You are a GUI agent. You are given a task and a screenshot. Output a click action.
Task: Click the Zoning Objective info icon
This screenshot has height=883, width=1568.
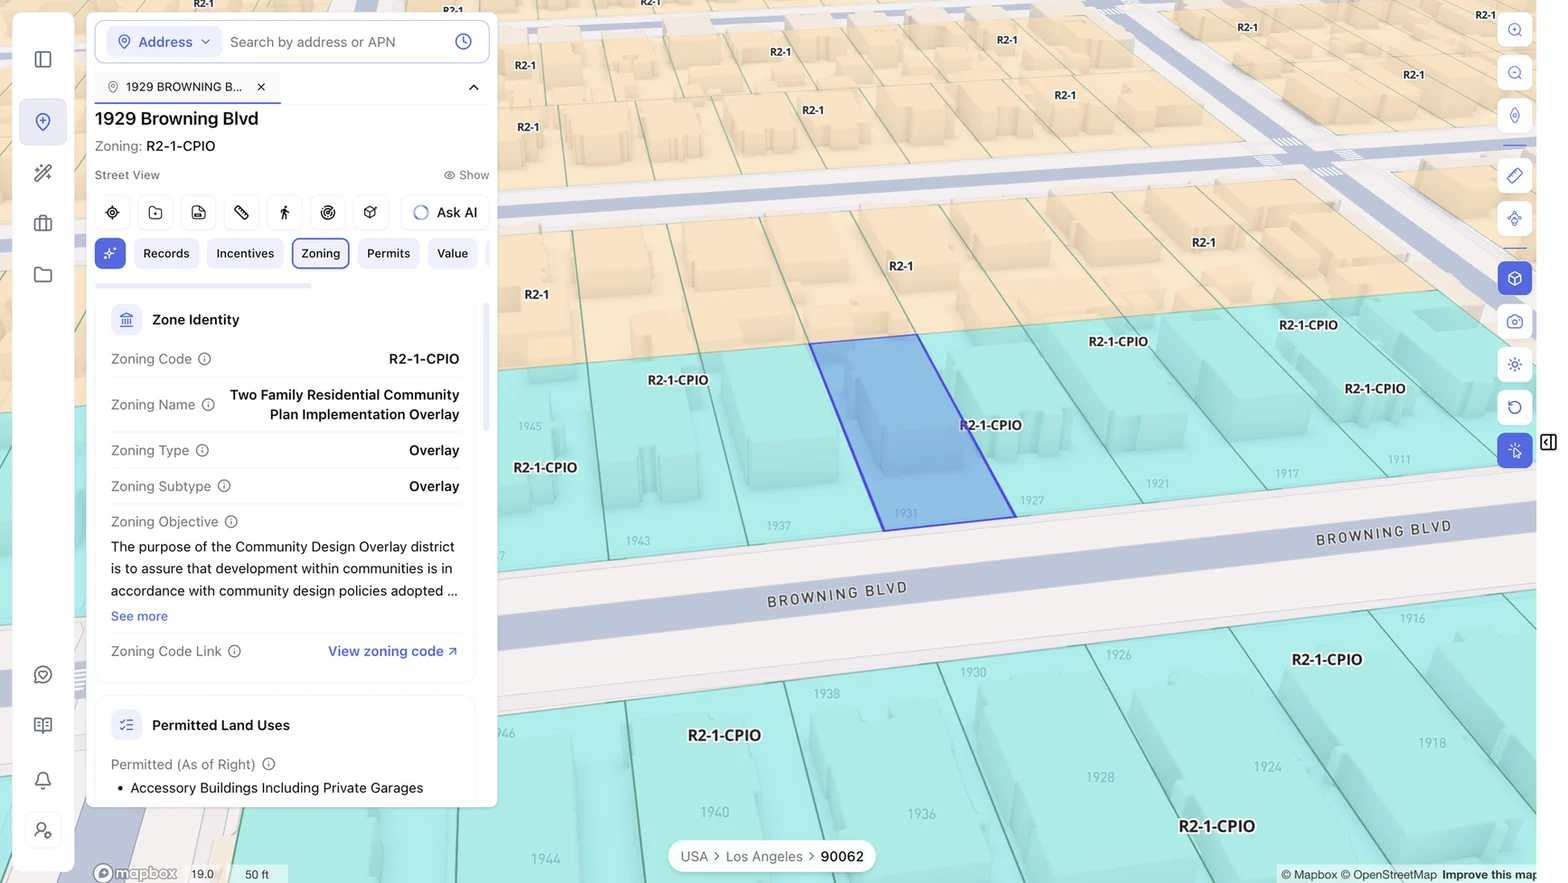tap(231, 522)
